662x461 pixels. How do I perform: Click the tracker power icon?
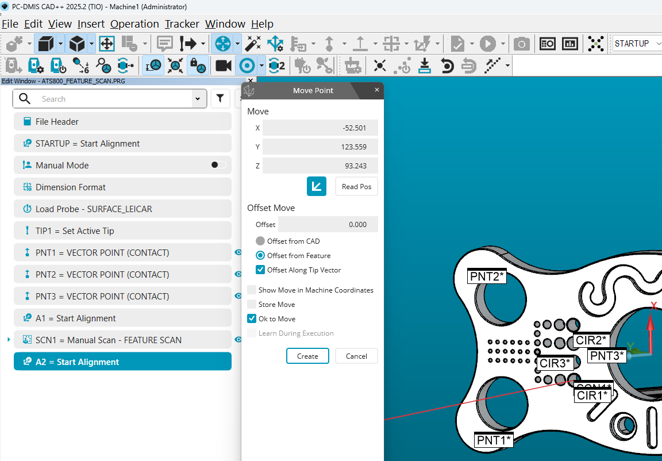[58, 65]
